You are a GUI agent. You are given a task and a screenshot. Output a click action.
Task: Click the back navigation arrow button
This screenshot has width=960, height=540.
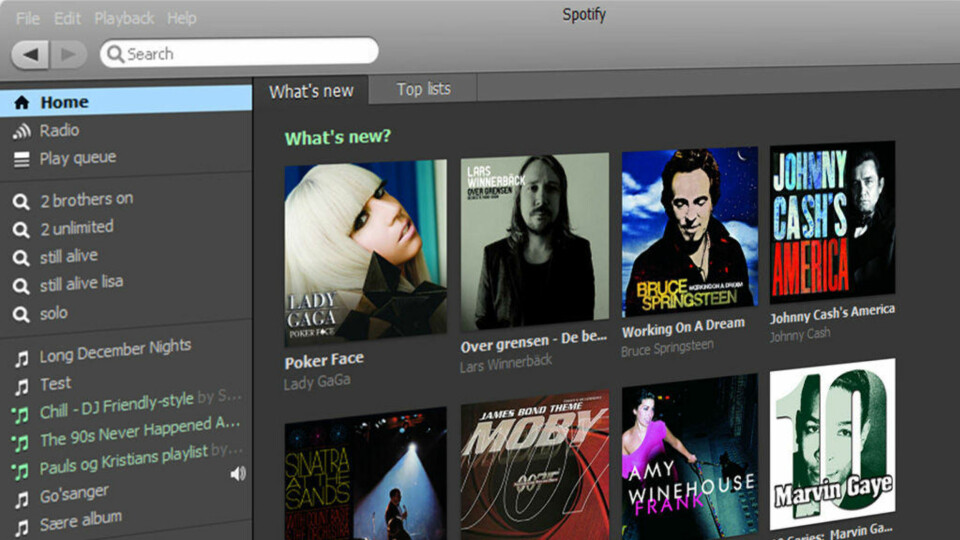coord(30,54)
